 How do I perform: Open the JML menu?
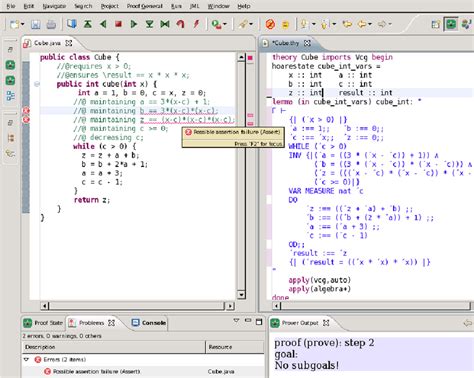click(x=194, y=6)
